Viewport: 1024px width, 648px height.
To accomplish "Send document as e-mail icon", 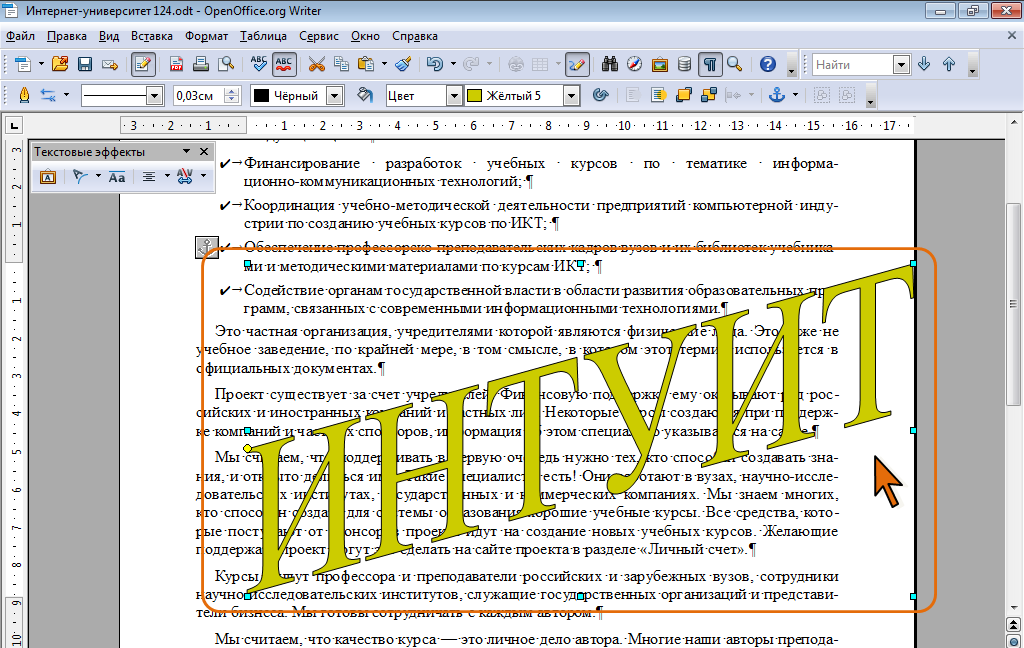I will tap(110, 64).
